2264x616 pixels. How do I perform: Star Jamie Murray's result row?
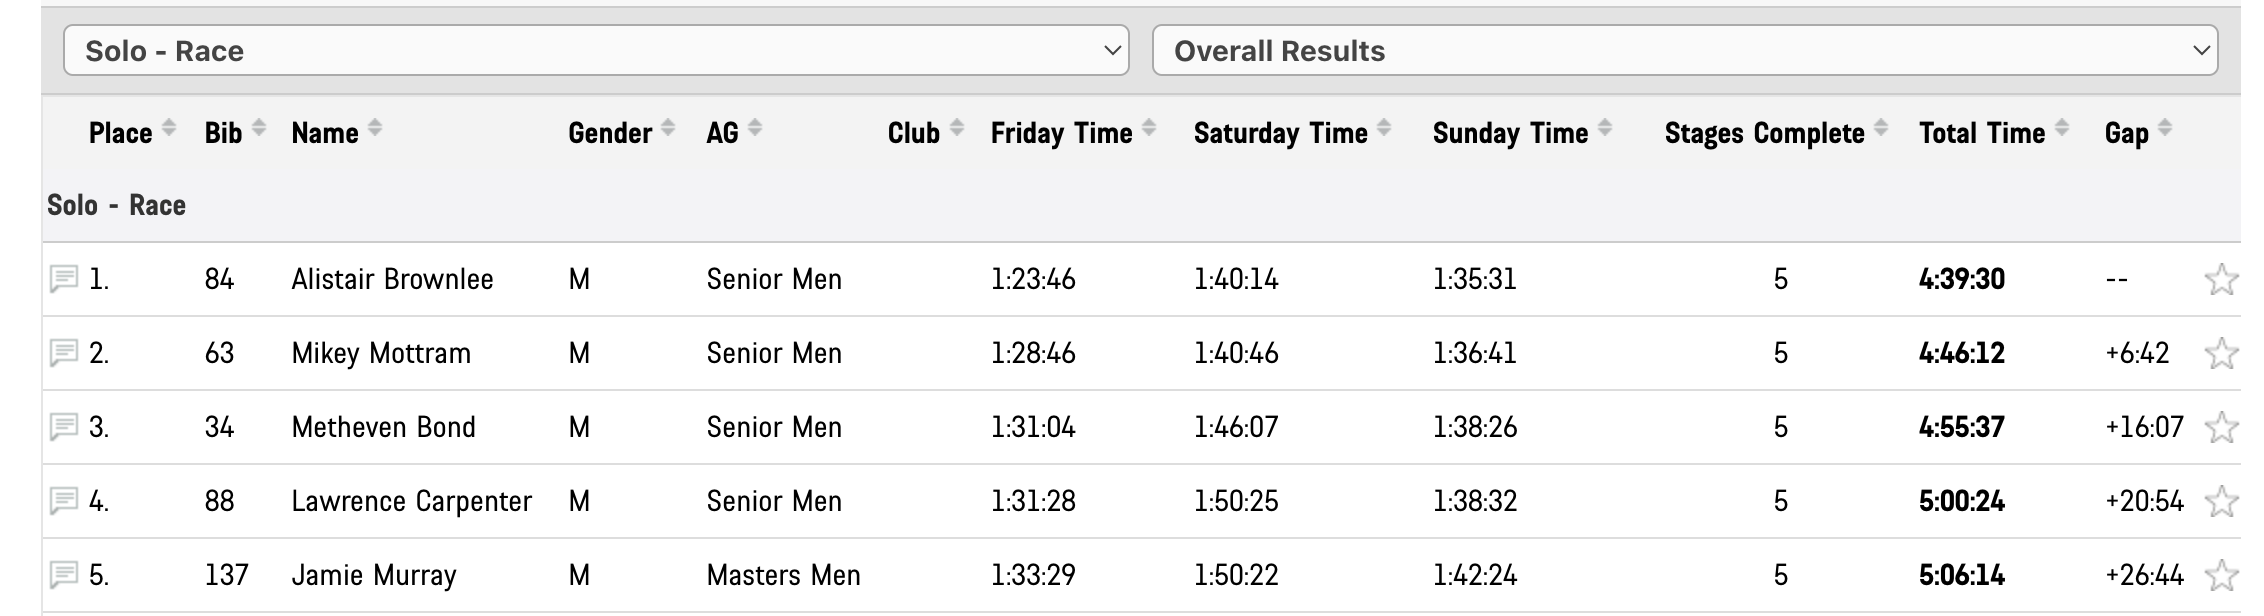pyautogui.click(x=2220, y=575)
